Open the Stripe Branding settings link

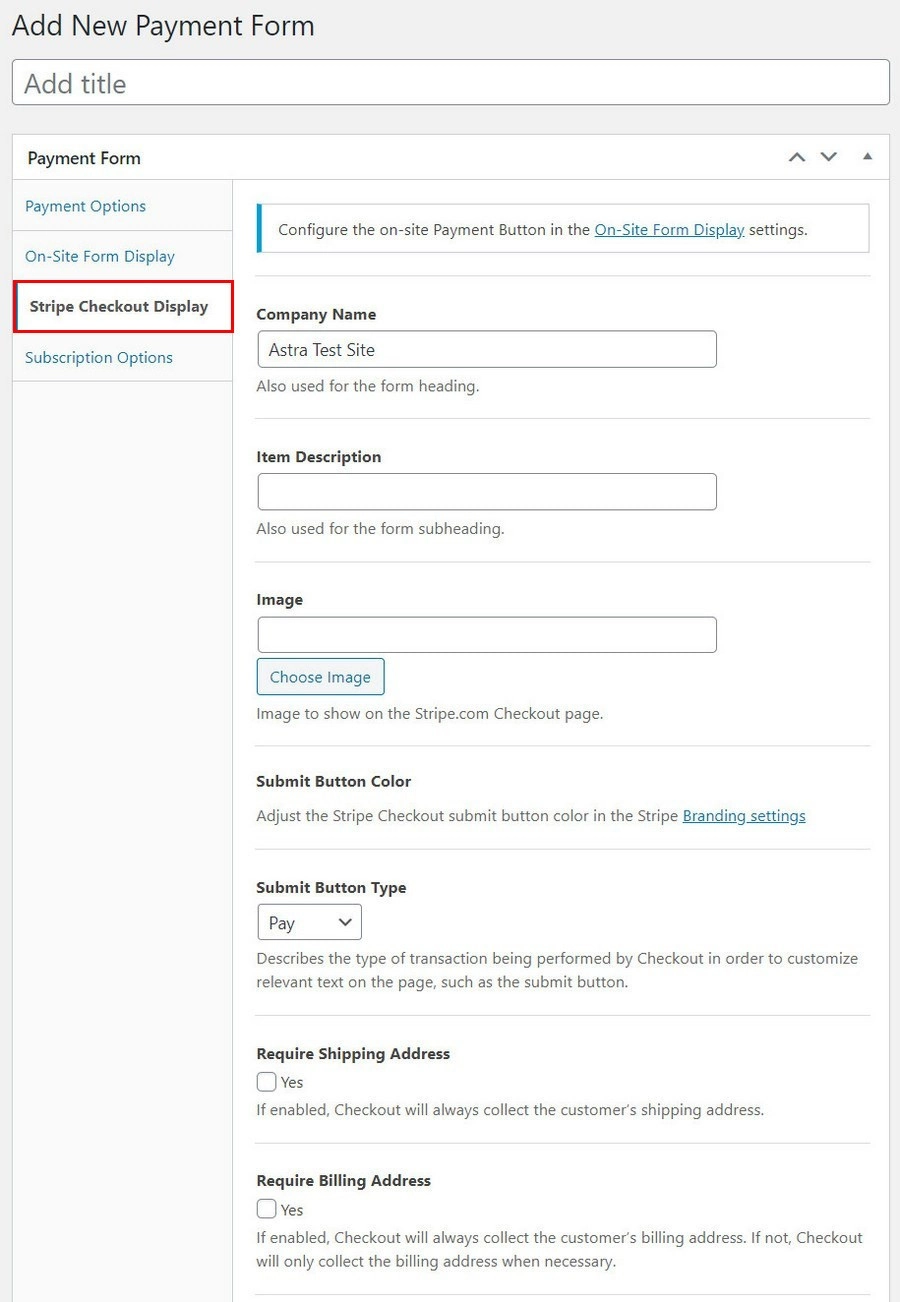[744, 815]
